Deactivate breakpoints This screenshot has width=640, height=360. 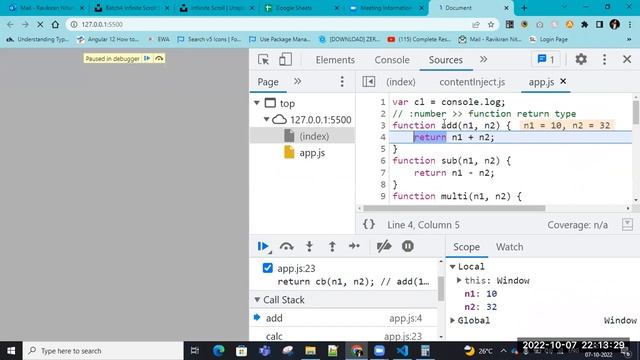pos(384,246)
